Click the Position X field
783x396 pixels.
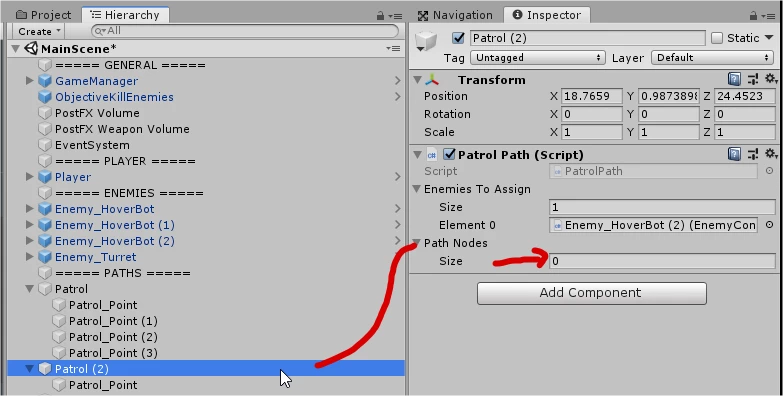[592, 96]
